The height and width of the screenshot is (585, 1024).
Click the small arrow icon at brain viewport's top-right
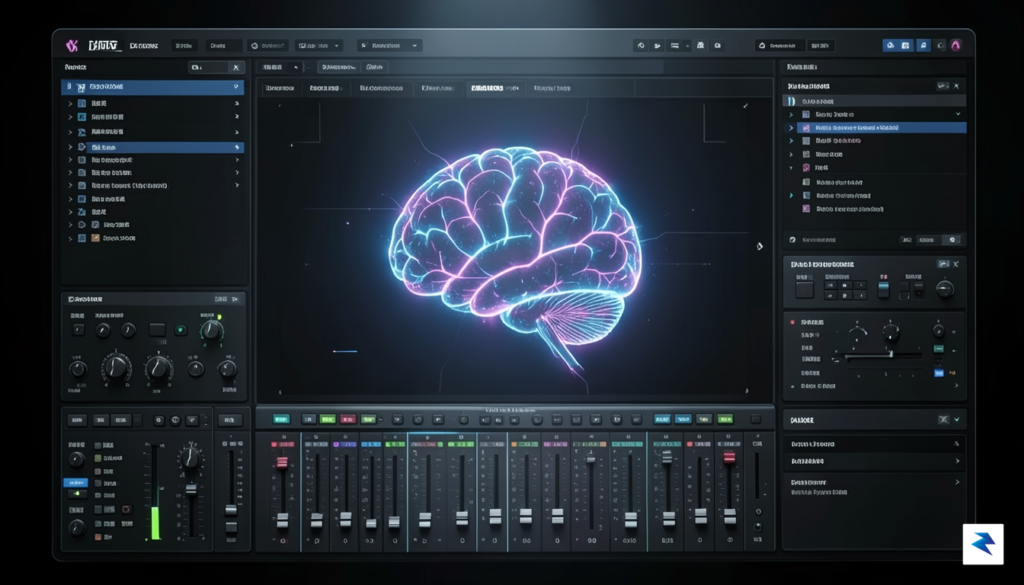[x=745, y=106]
